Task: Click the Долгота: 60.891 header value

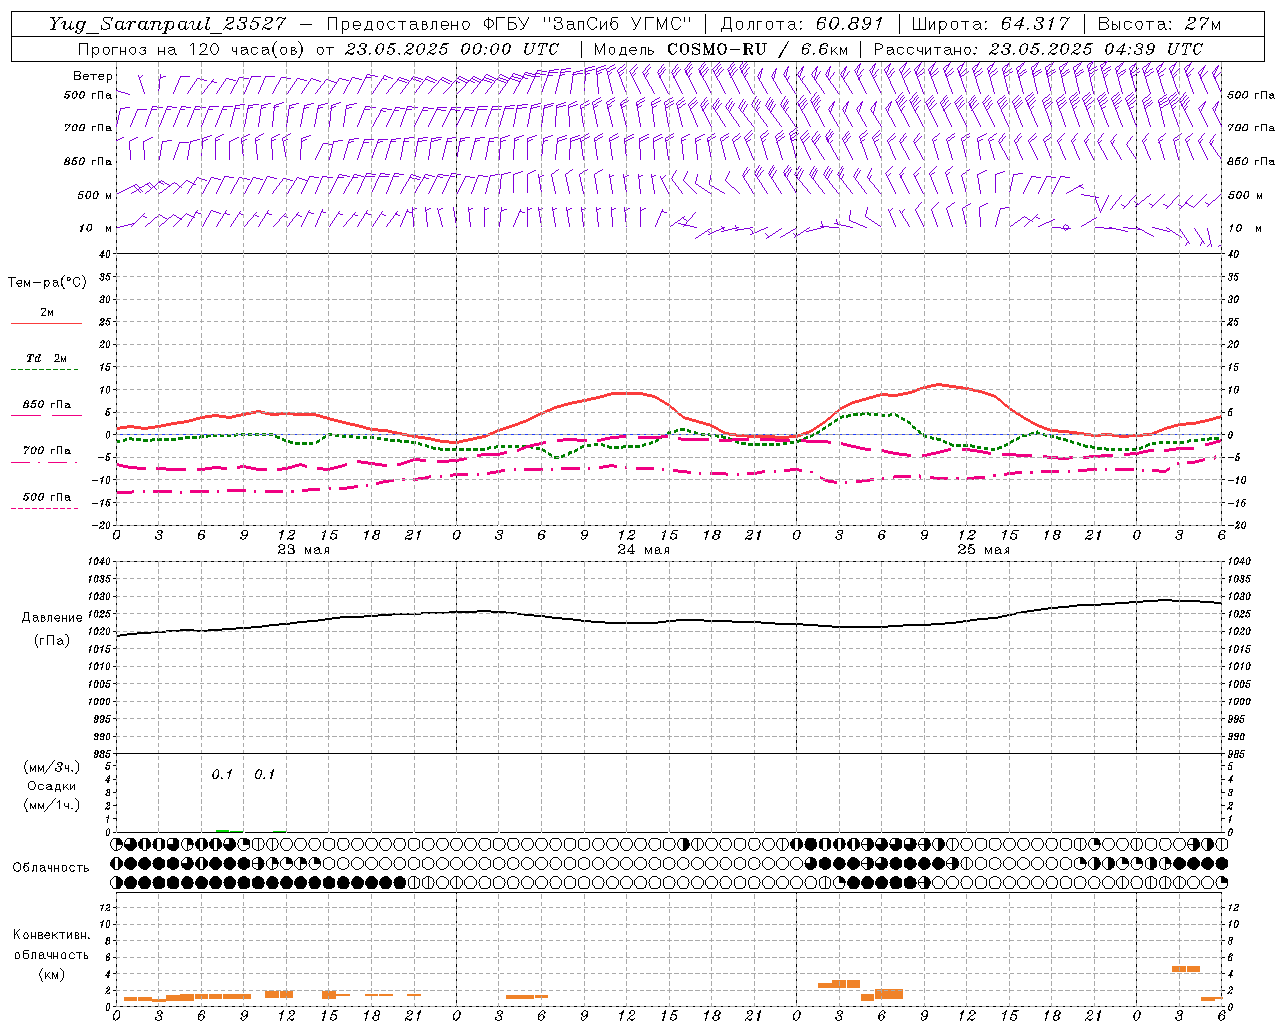Action: pos(802,24)
